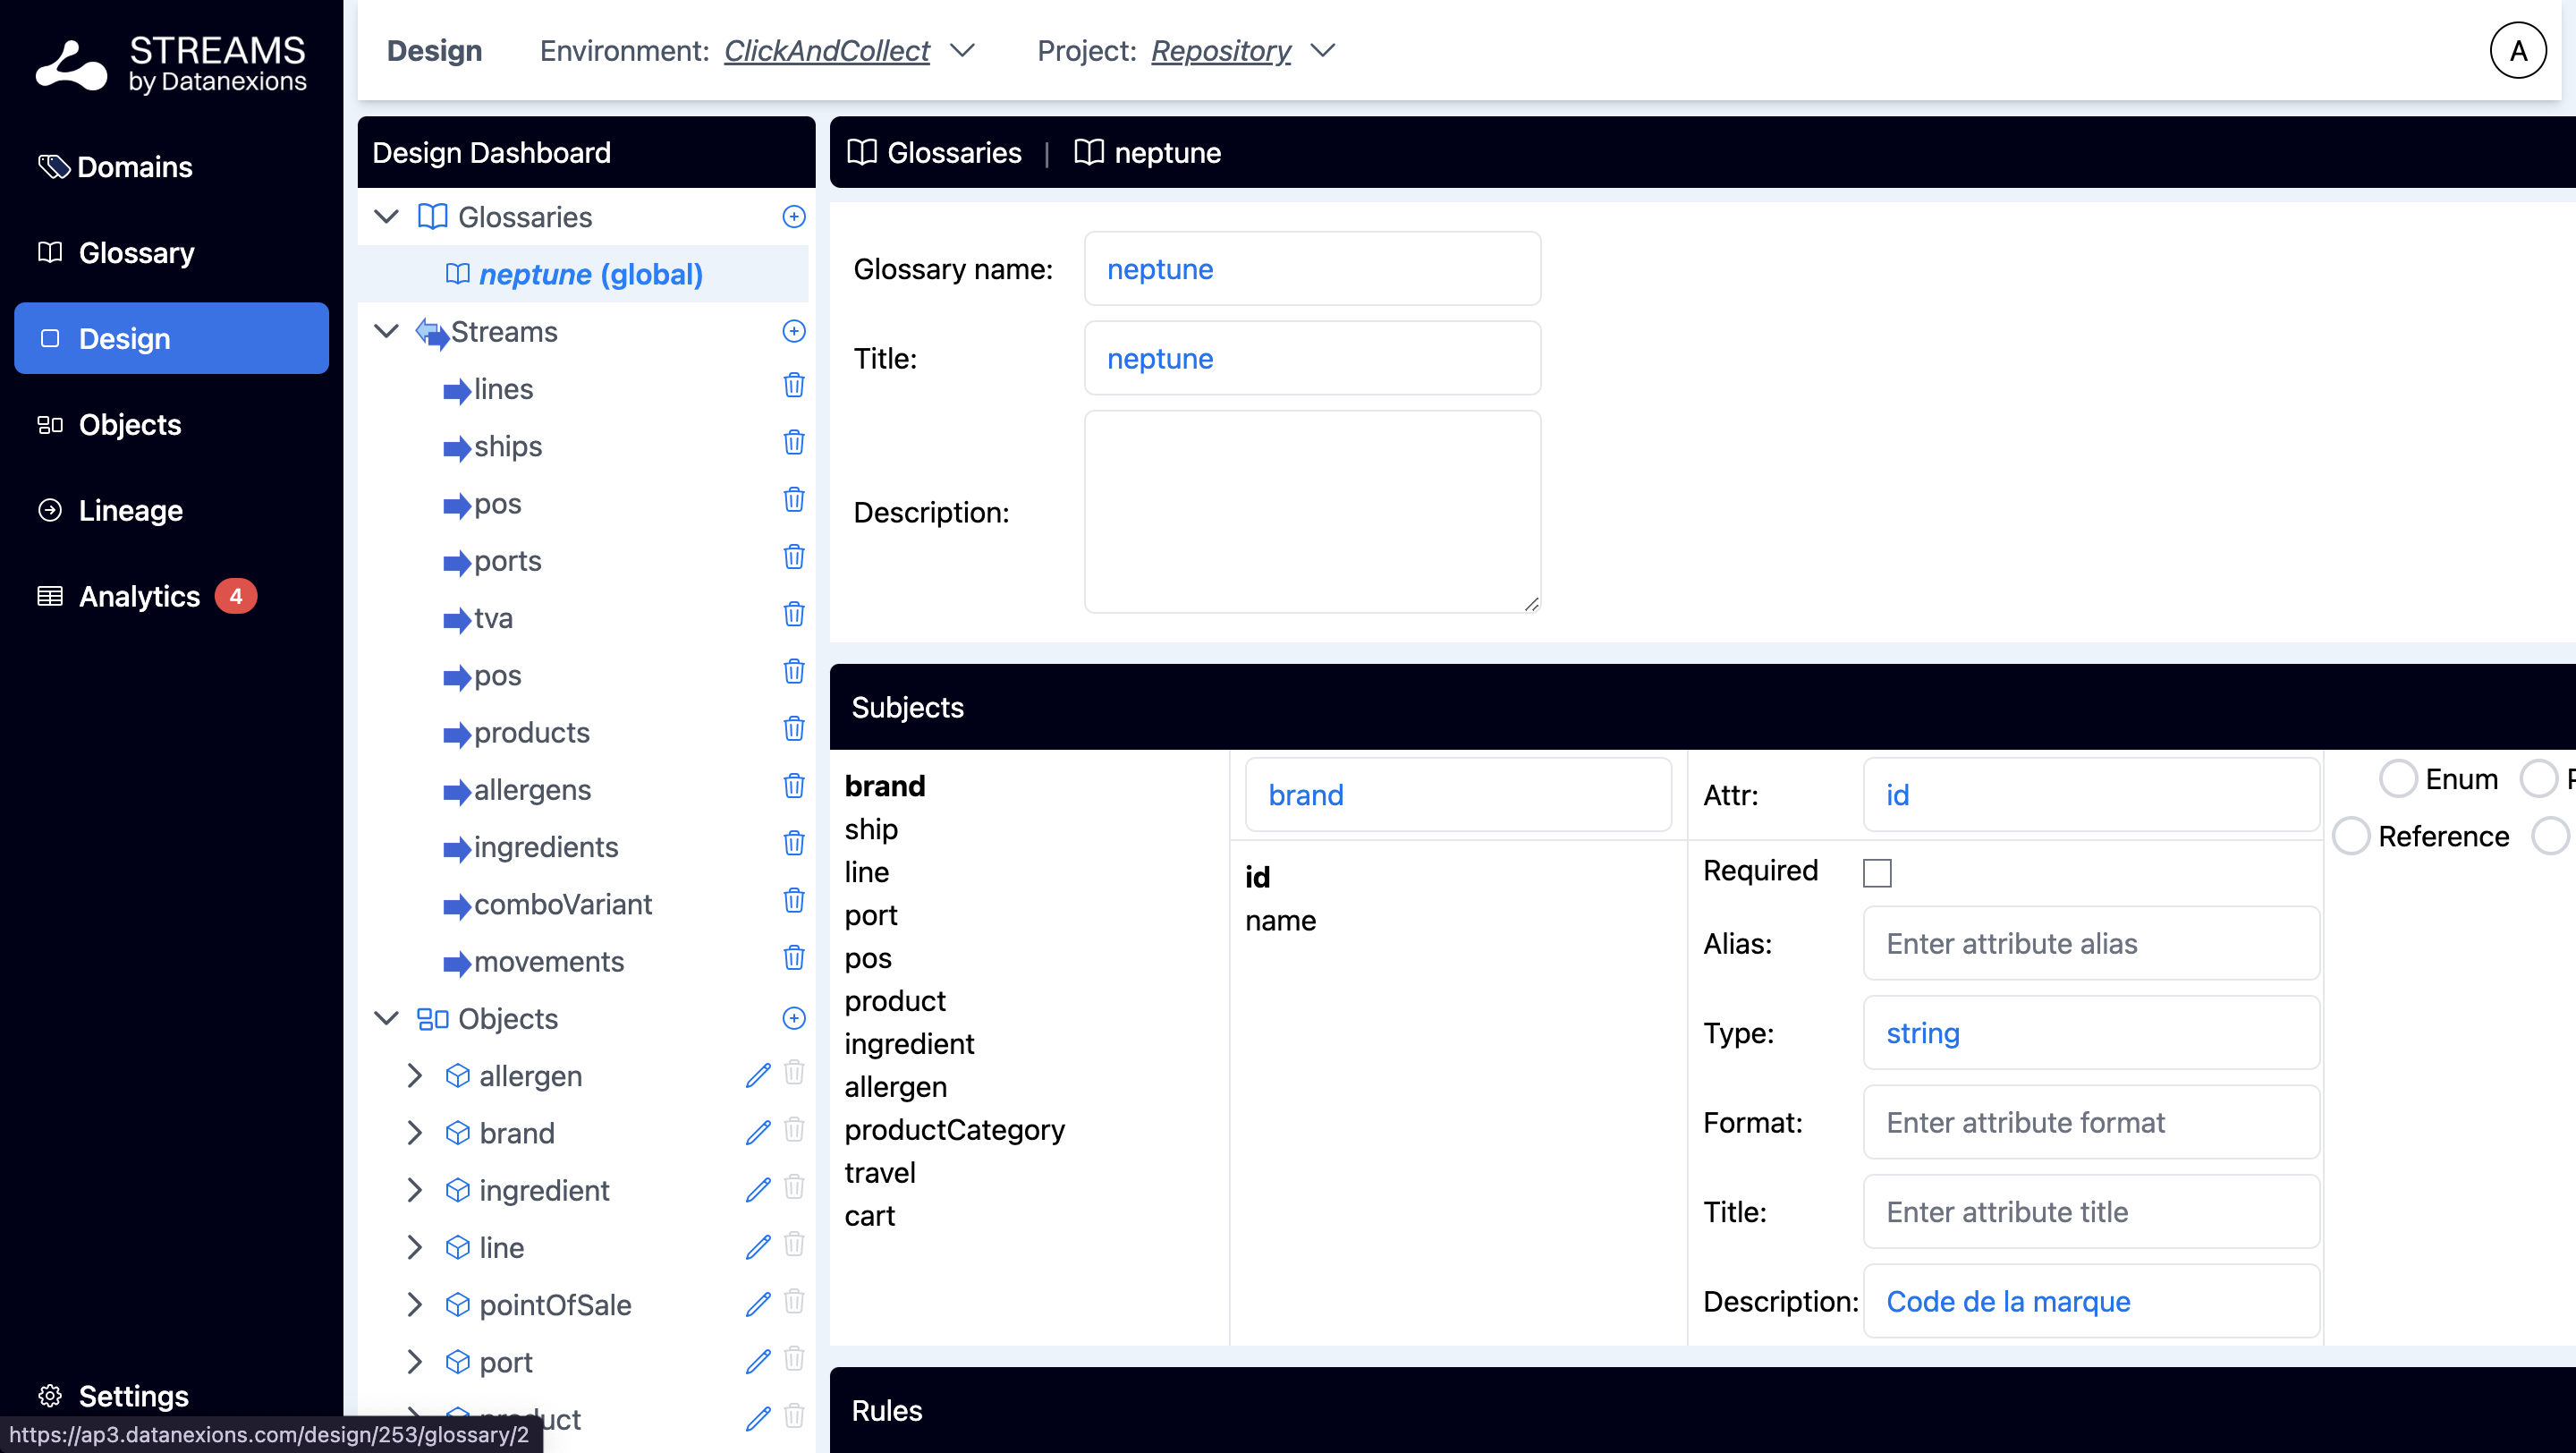This screenshot has height=1453, width=2576.
Task: Expand the ingredient object node
Action: (x=414, y=1190)
